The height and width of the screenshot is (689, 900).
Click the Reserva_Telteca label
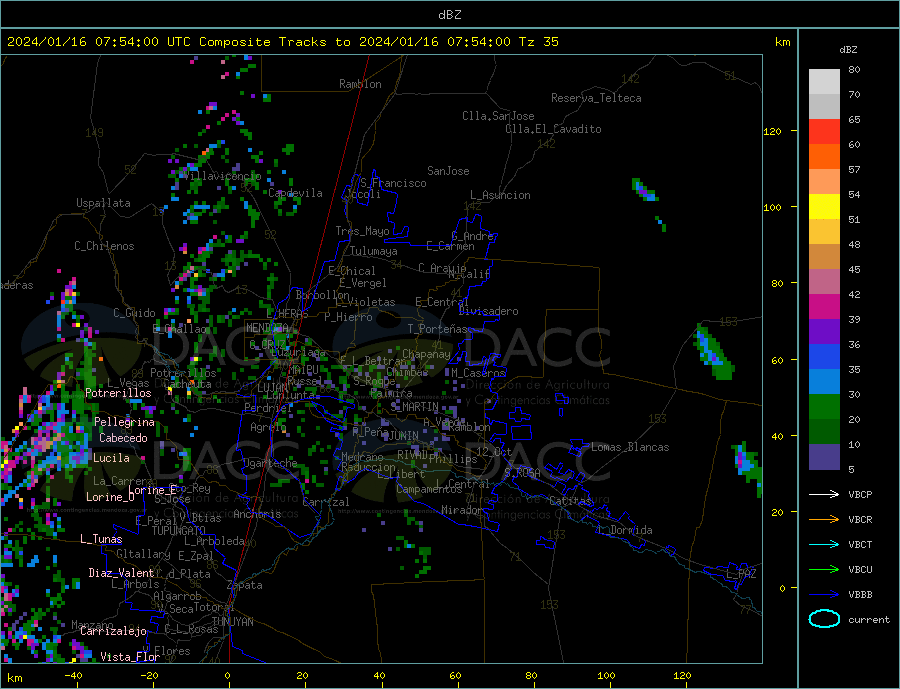tap(596, 98)
